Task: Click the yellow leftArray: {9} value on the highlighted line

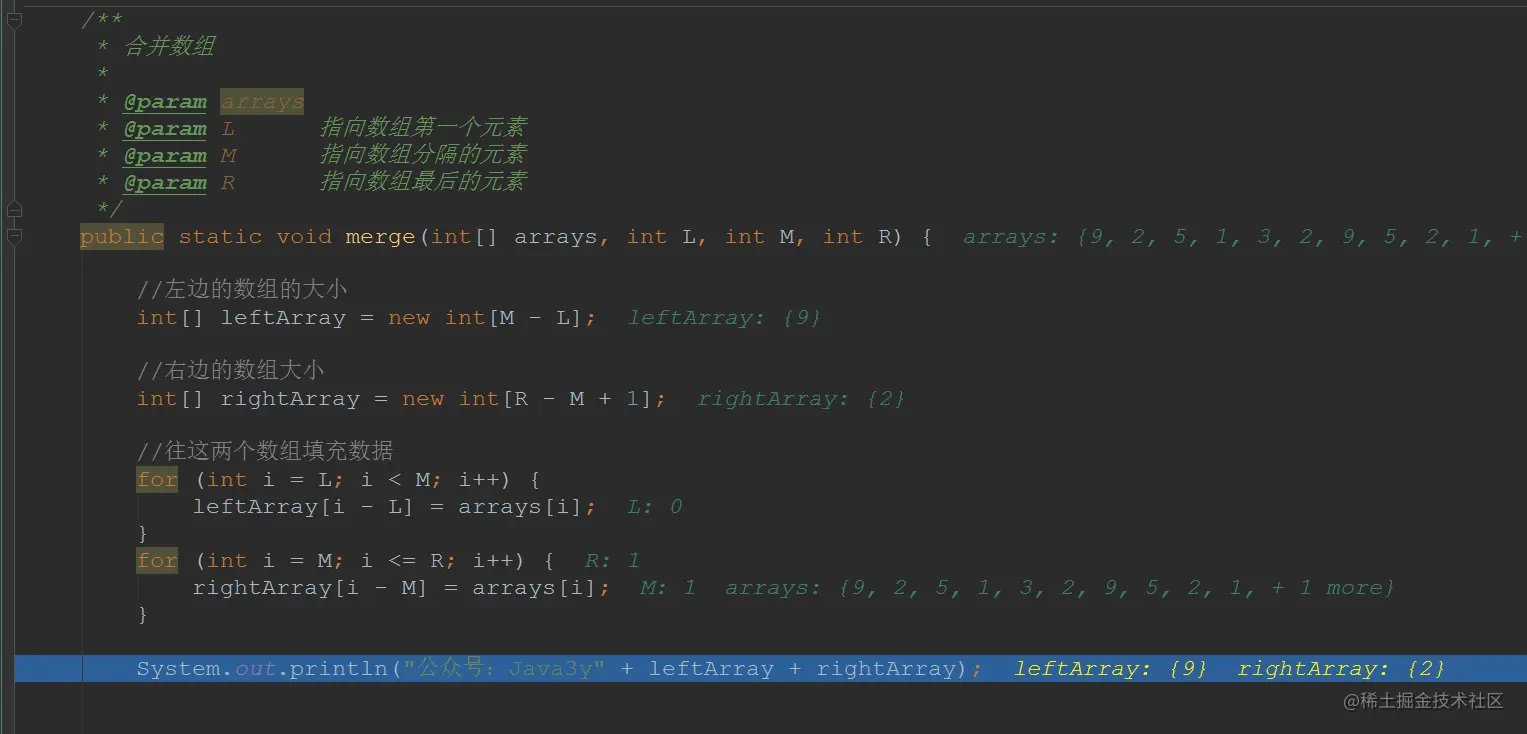Action: coord(1111,669)
